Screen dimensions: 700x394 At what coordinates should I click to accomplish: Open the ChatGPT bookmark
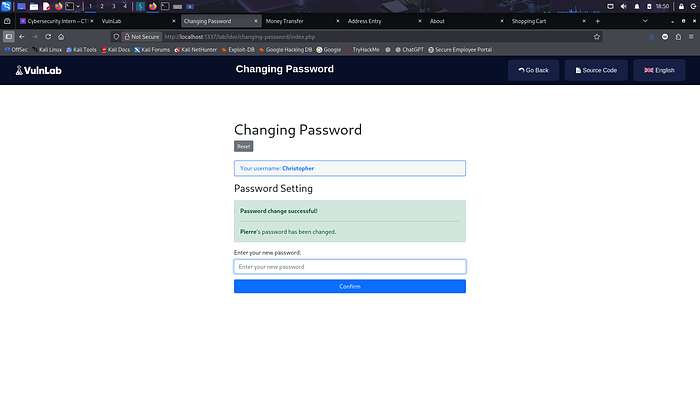click(x=409, y=50)
